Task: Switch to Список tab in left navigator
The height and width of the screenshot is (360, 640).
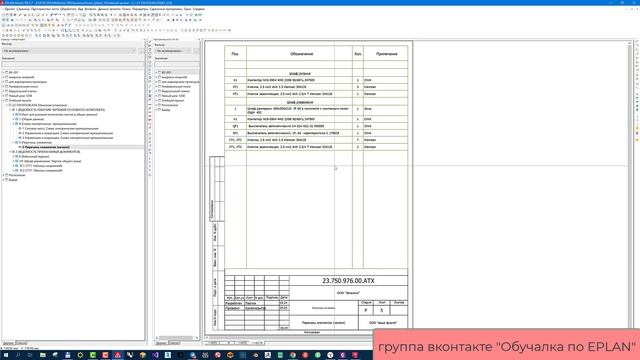Action: (21, 343)
